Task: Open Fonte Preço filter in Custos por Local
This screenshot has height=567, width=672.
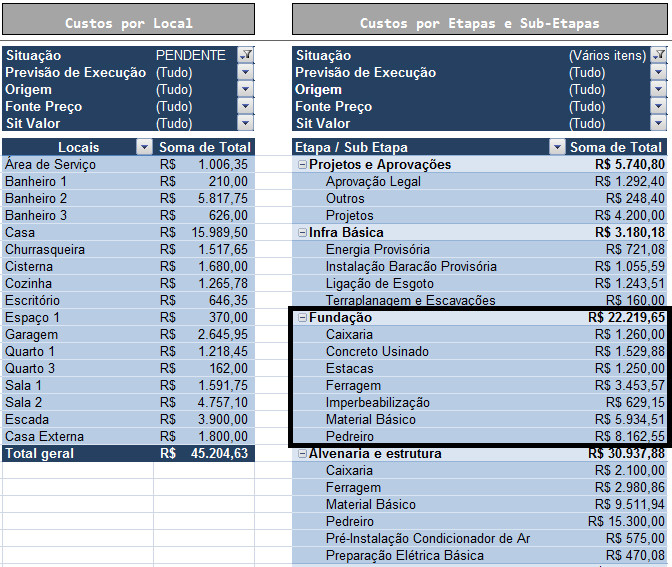Action: [246, 106]
